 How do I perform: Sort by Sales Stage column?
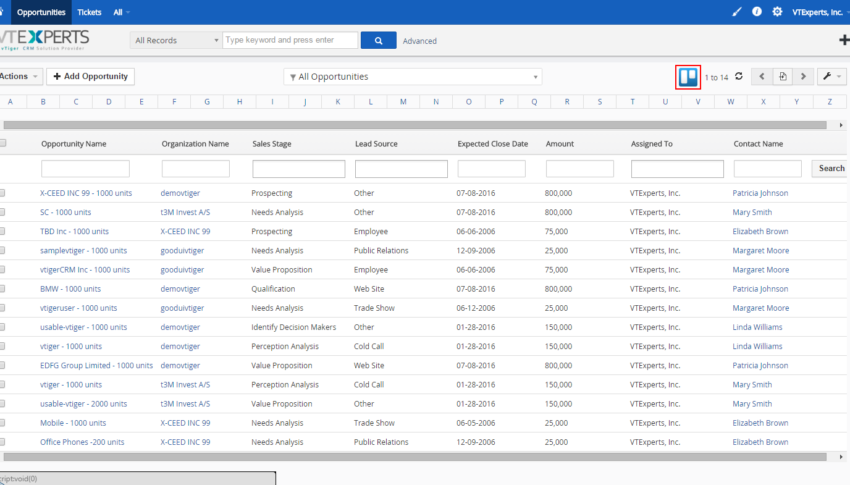tap(272, 144)
